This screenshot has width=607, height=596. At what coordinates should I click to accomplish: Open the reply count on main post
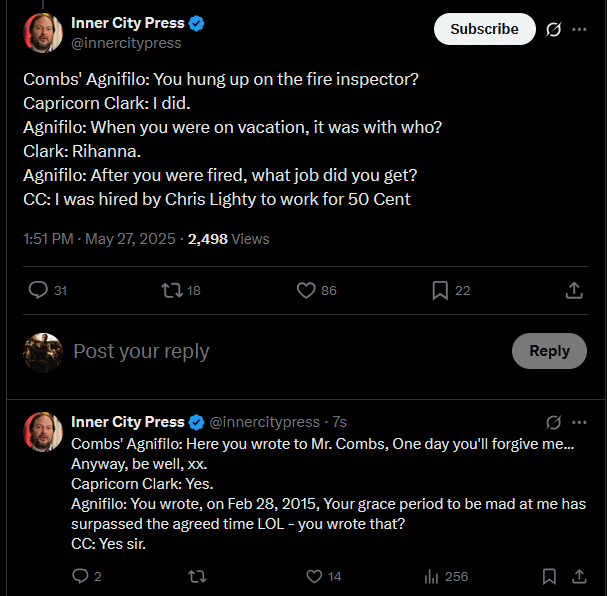coord(48,290)
